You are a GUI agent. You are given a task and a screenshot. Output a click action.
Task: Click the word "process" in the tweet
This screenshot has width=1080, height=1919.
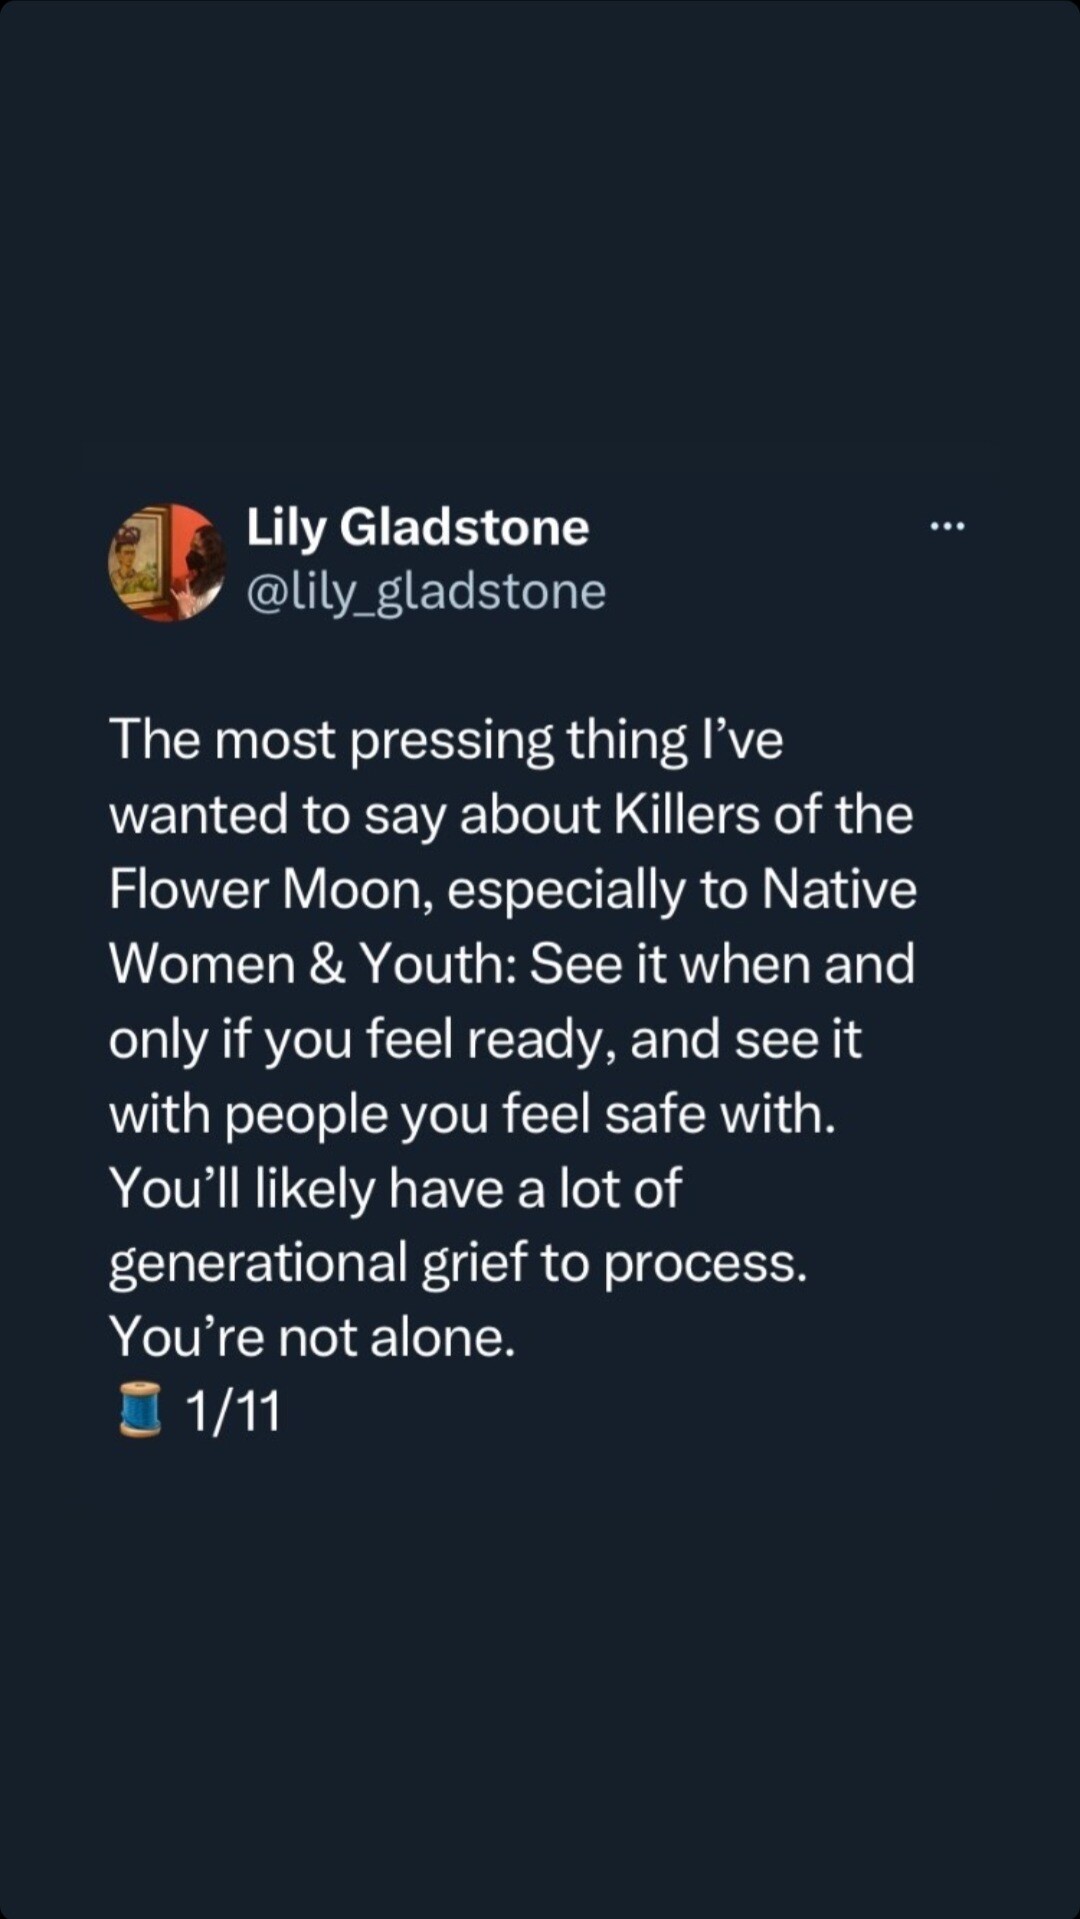point(703,1265)
